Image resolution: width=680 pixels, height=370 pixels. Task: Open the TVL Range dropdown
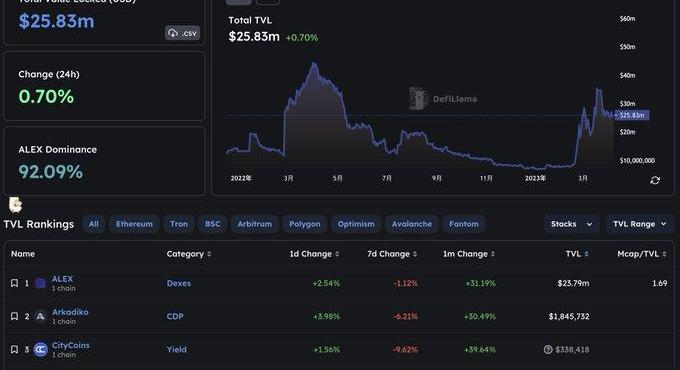tap(640, 224)
